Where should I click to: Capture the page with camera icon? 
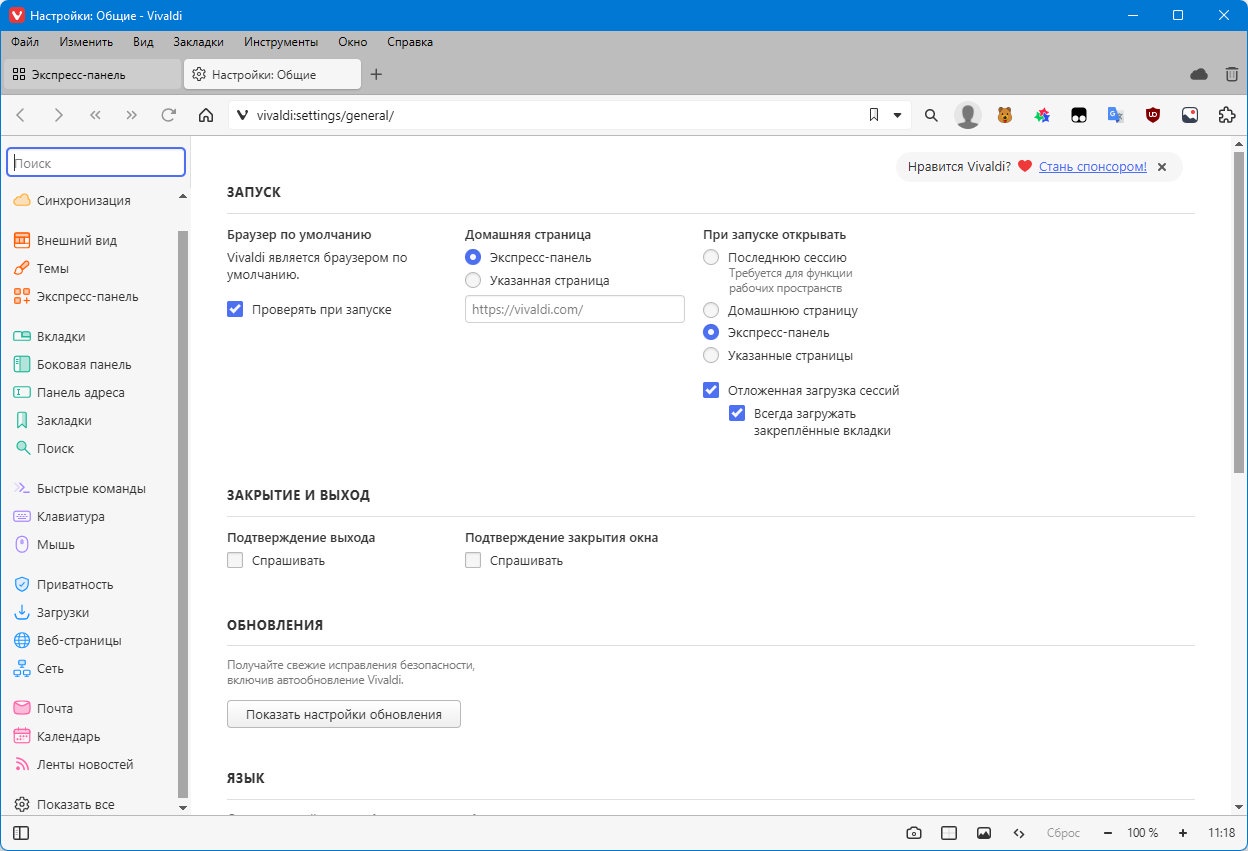[914, 832]
